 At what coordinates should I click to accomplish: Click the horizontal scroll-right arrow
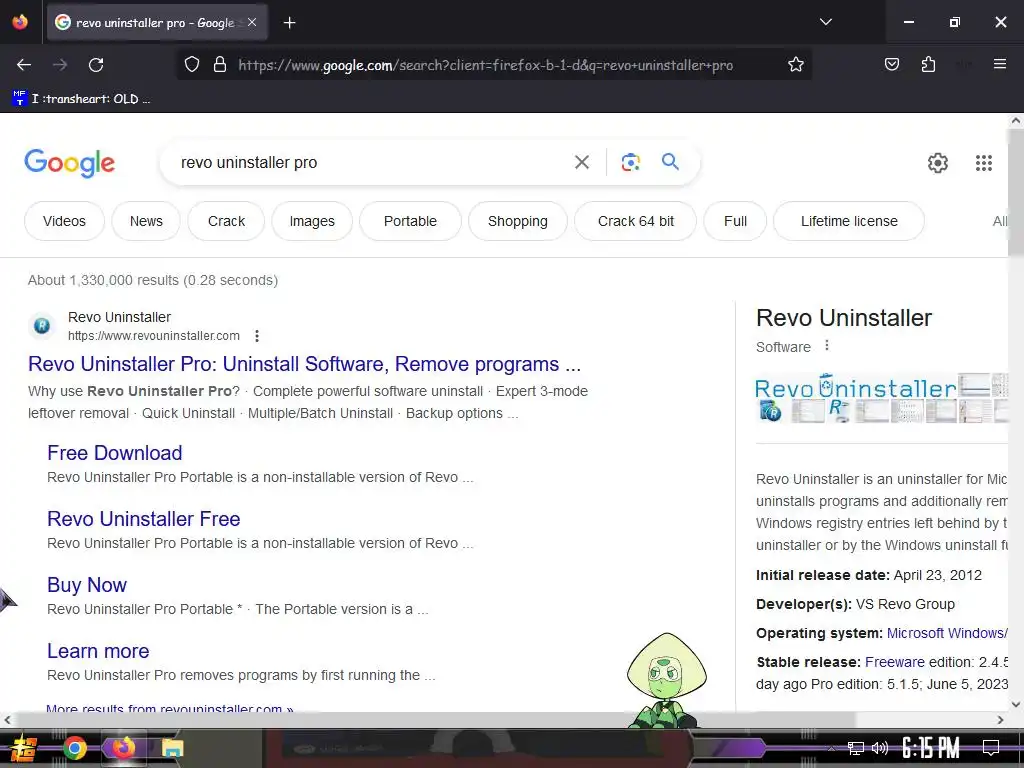coord(1000,720)
